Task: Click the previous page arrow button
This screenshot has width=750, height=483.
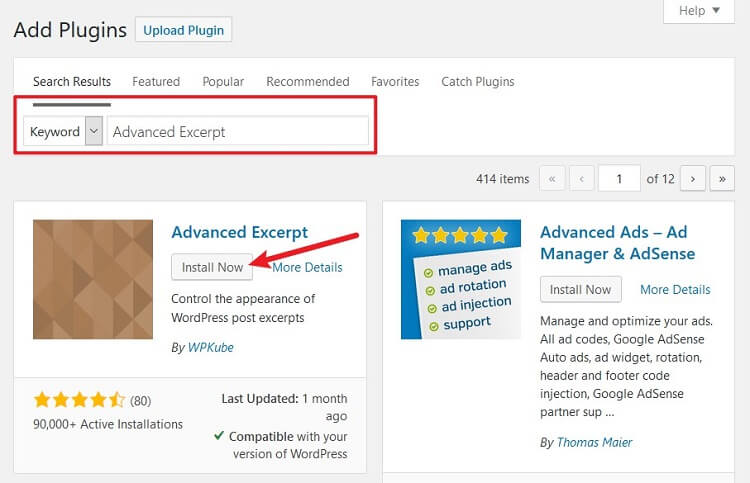Action: tap(582, 178)
